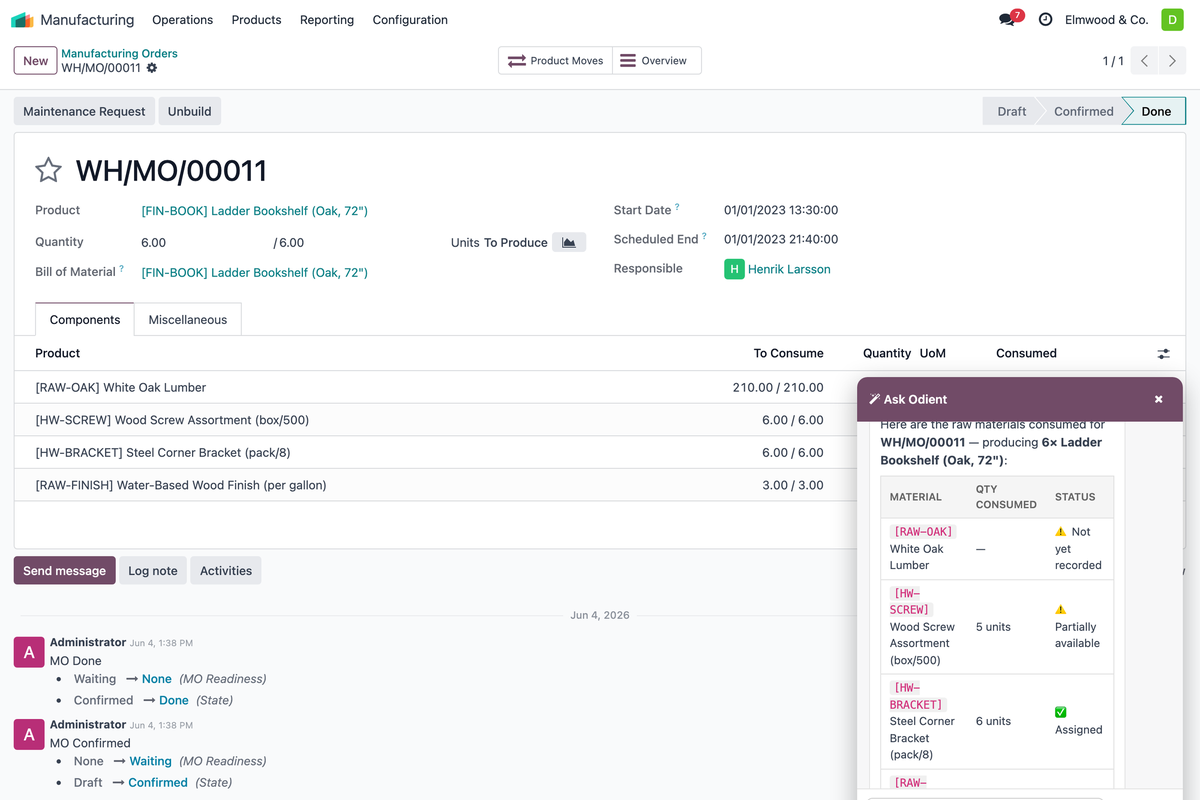
Task: Open the Operations menu
Action: click(183, 20)
